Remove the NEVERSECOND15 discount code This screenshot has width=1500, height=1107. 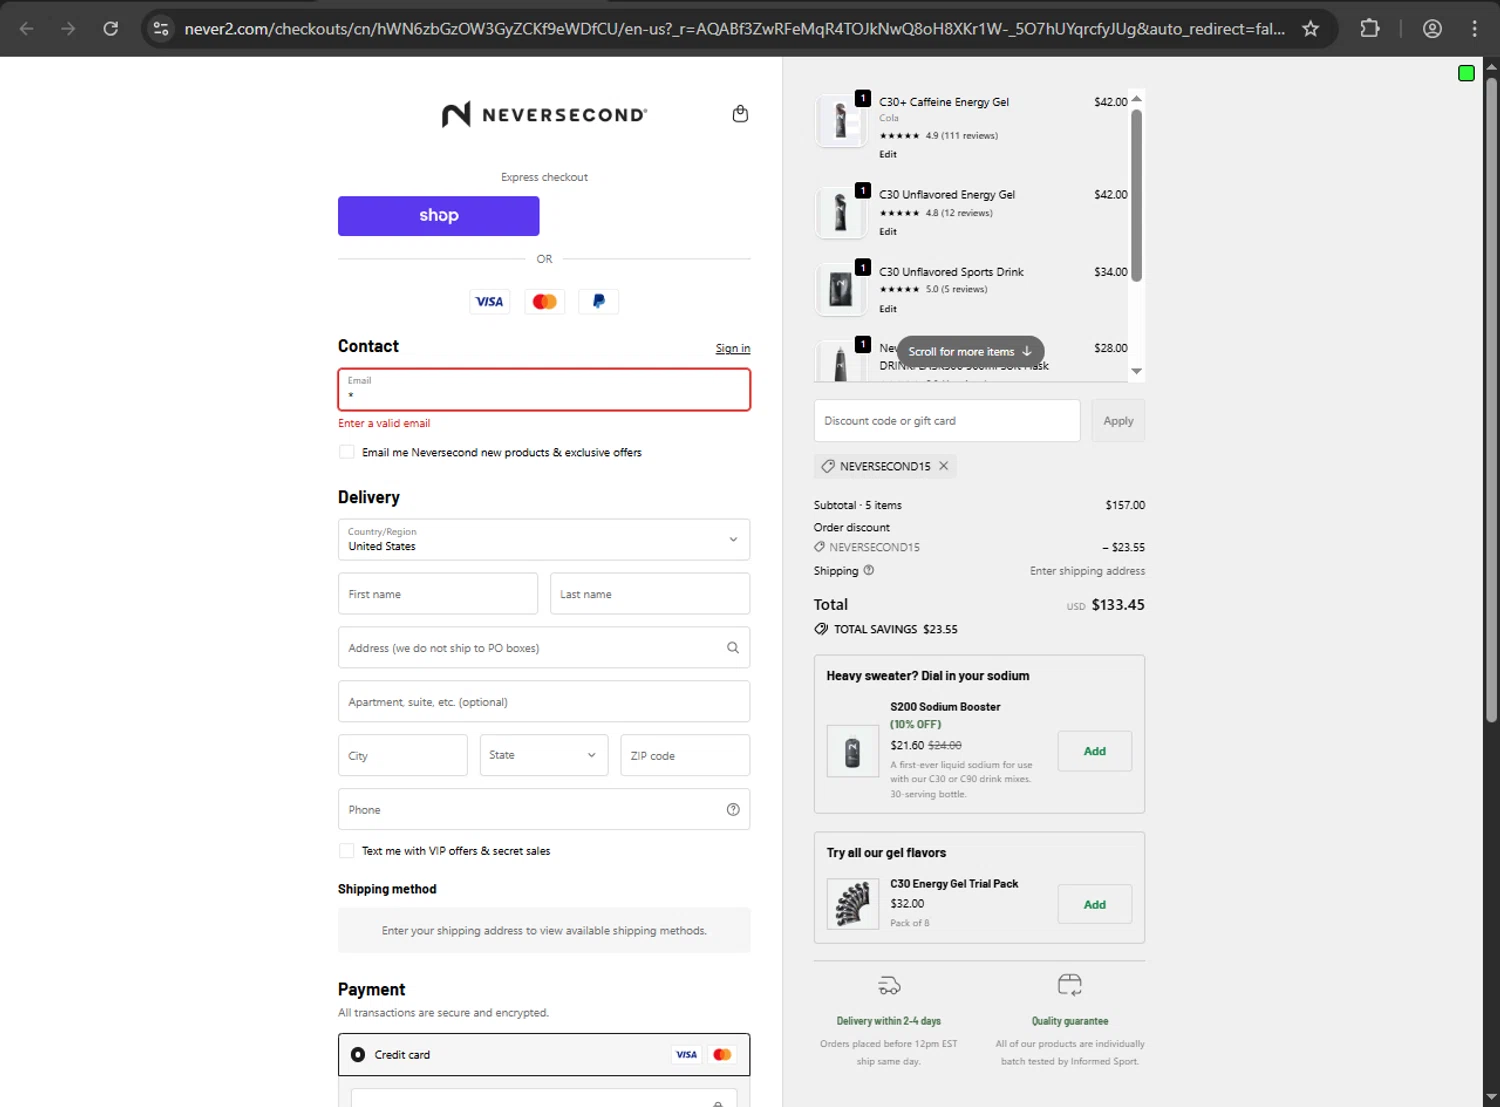[x=943, y=466]
